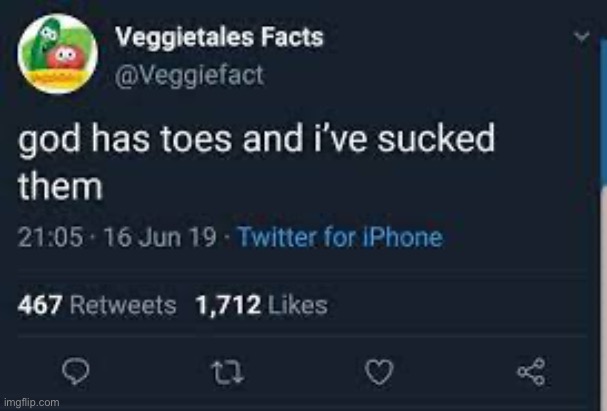This screenshot has height=411, width=607.
Task: Click the tweet text starting "god has toes"
Action: (x=256, y=140)
